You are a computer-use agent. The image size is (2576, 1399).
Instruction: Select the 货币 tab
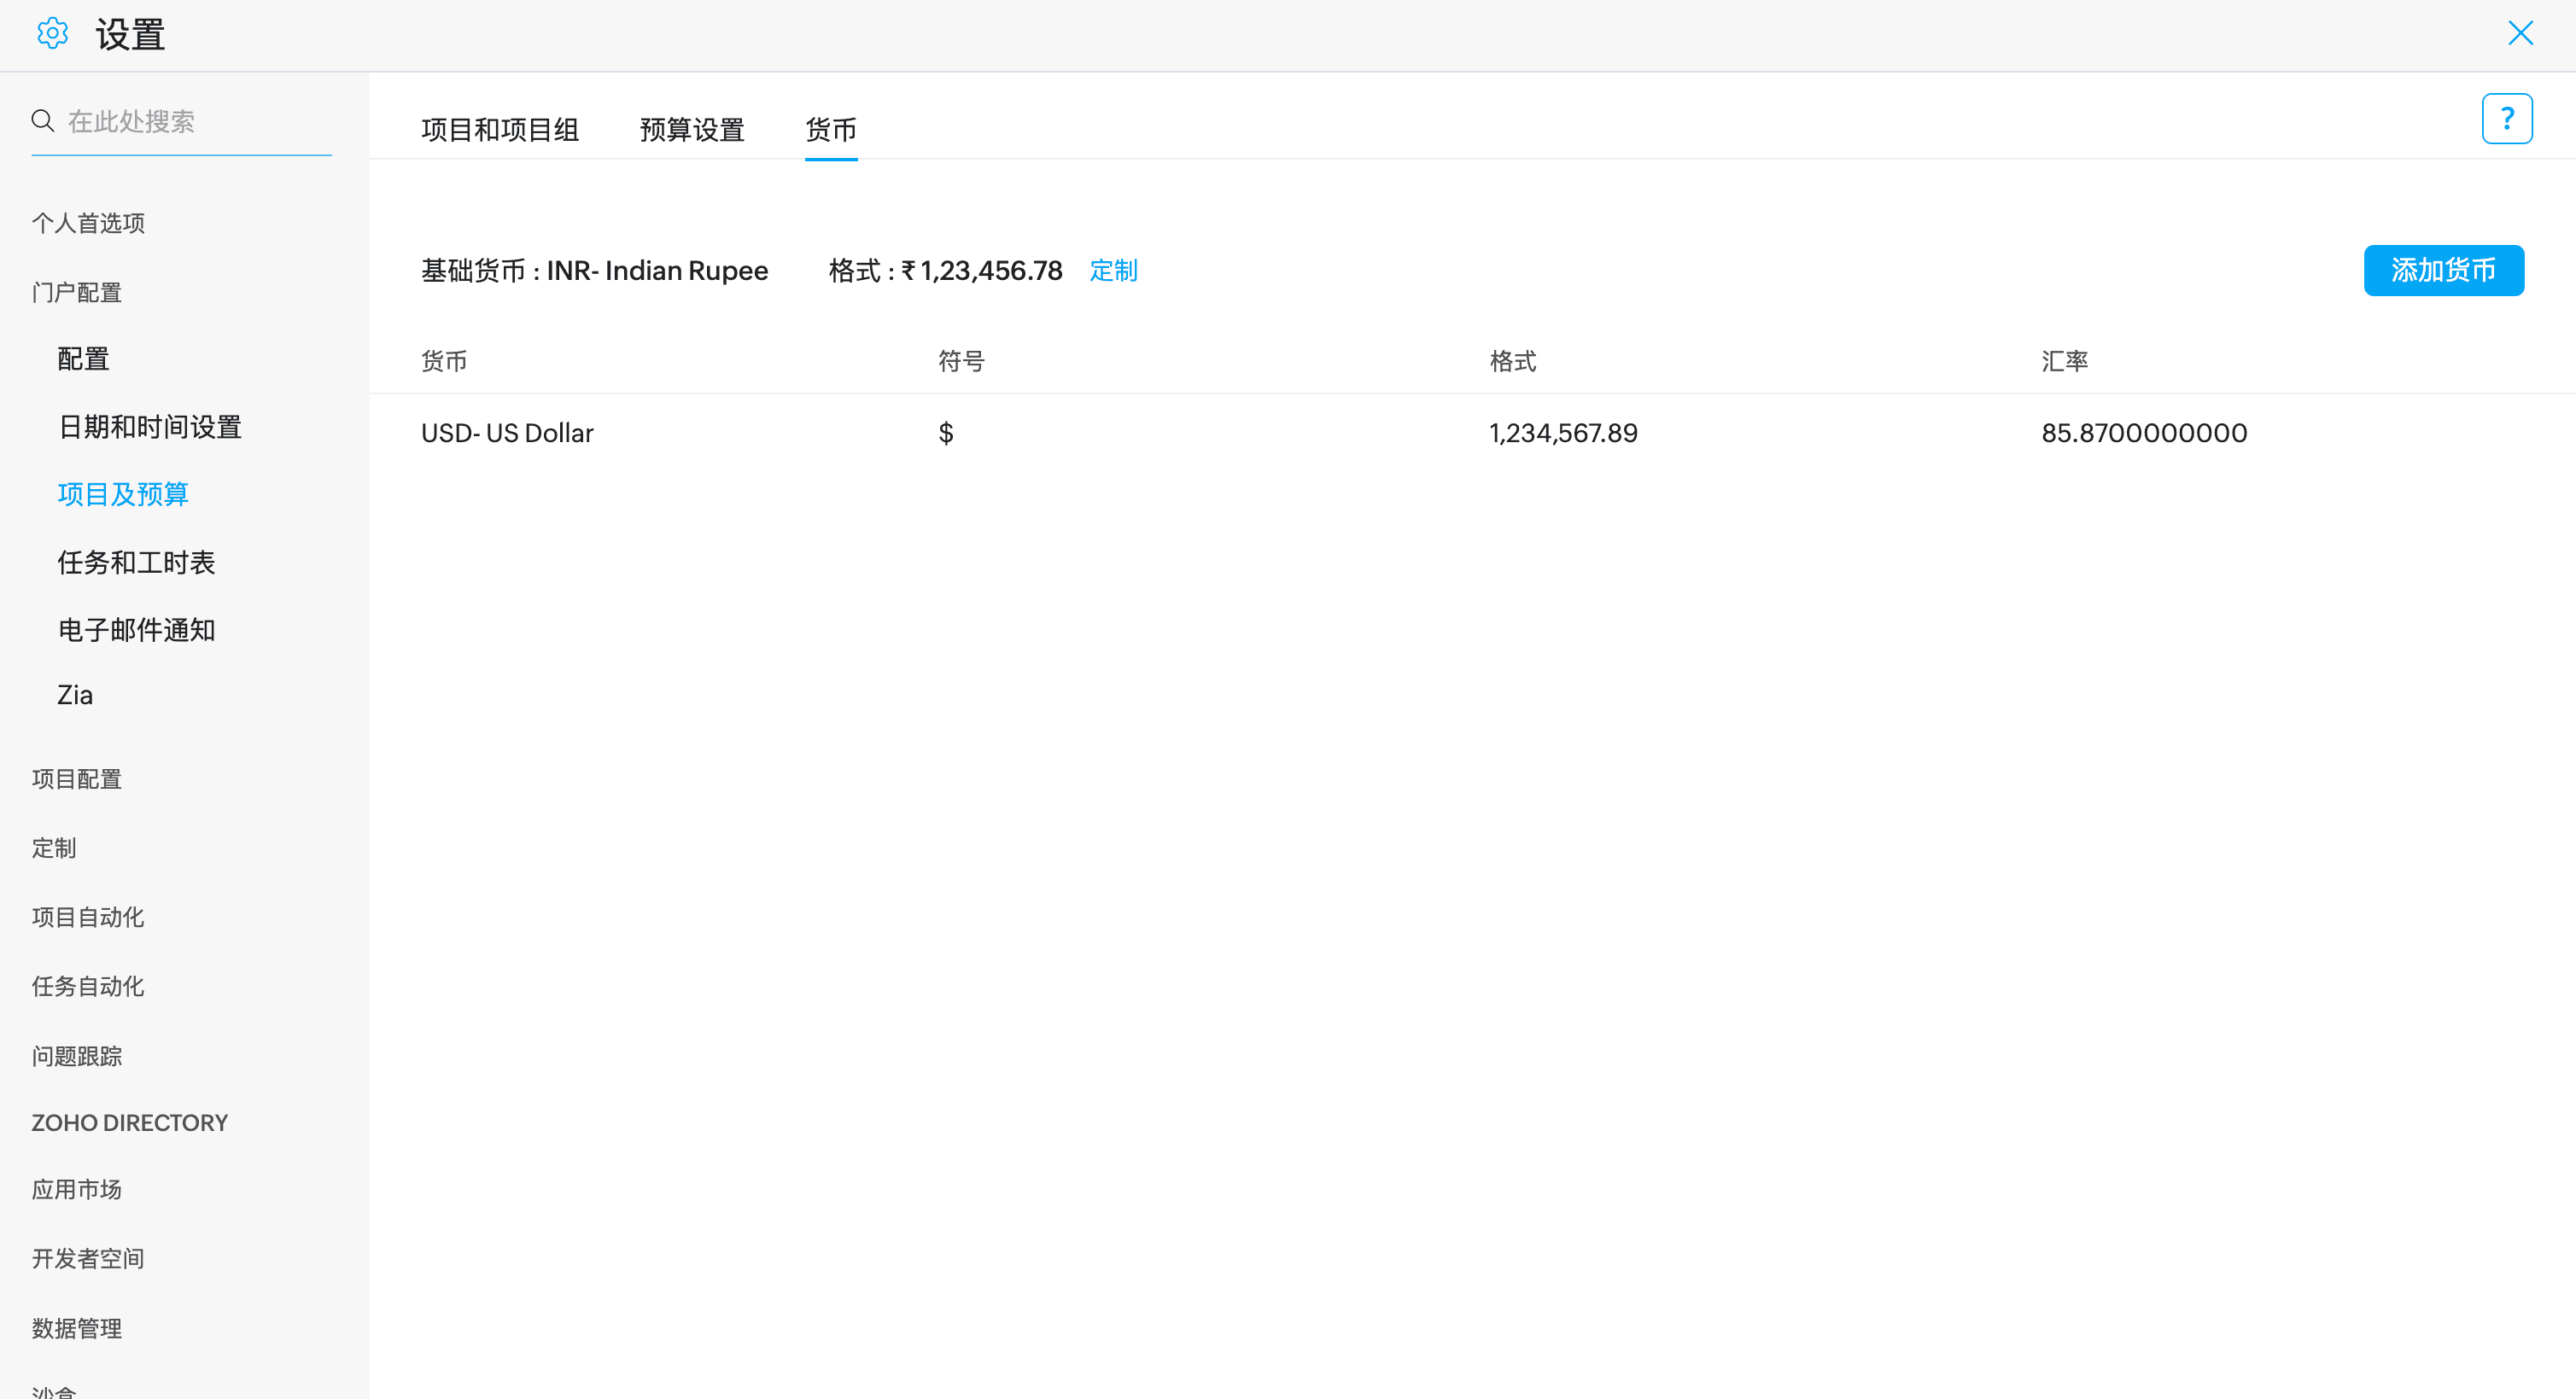click(x=830, y=130)
